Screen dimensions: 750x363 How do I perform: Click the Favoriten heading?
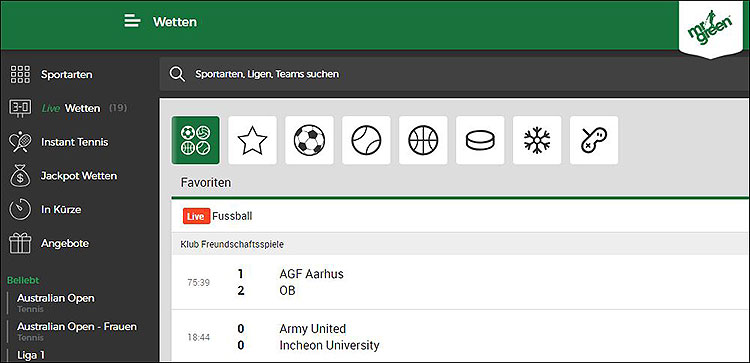[x=206, y=183]
